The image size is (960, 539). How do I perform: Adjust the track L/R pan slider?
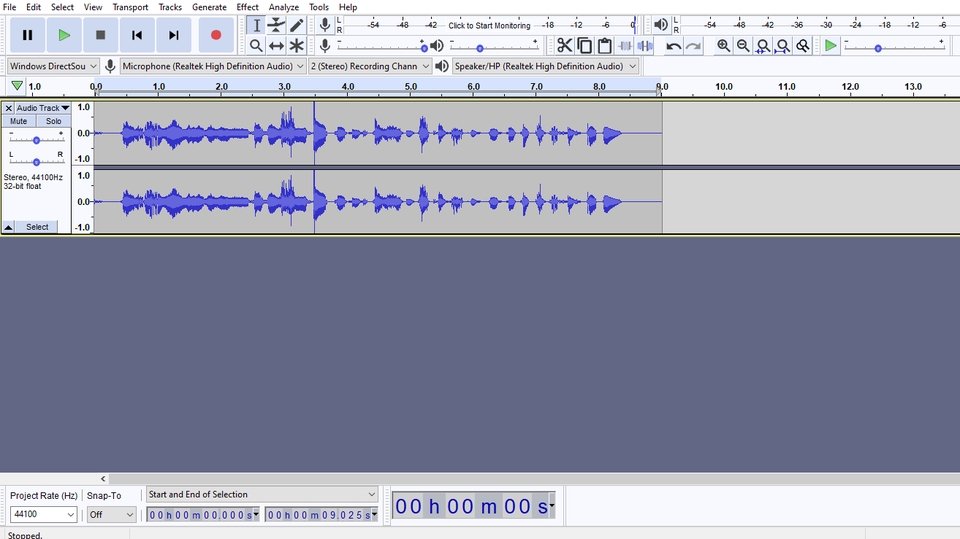click(36, 160)
